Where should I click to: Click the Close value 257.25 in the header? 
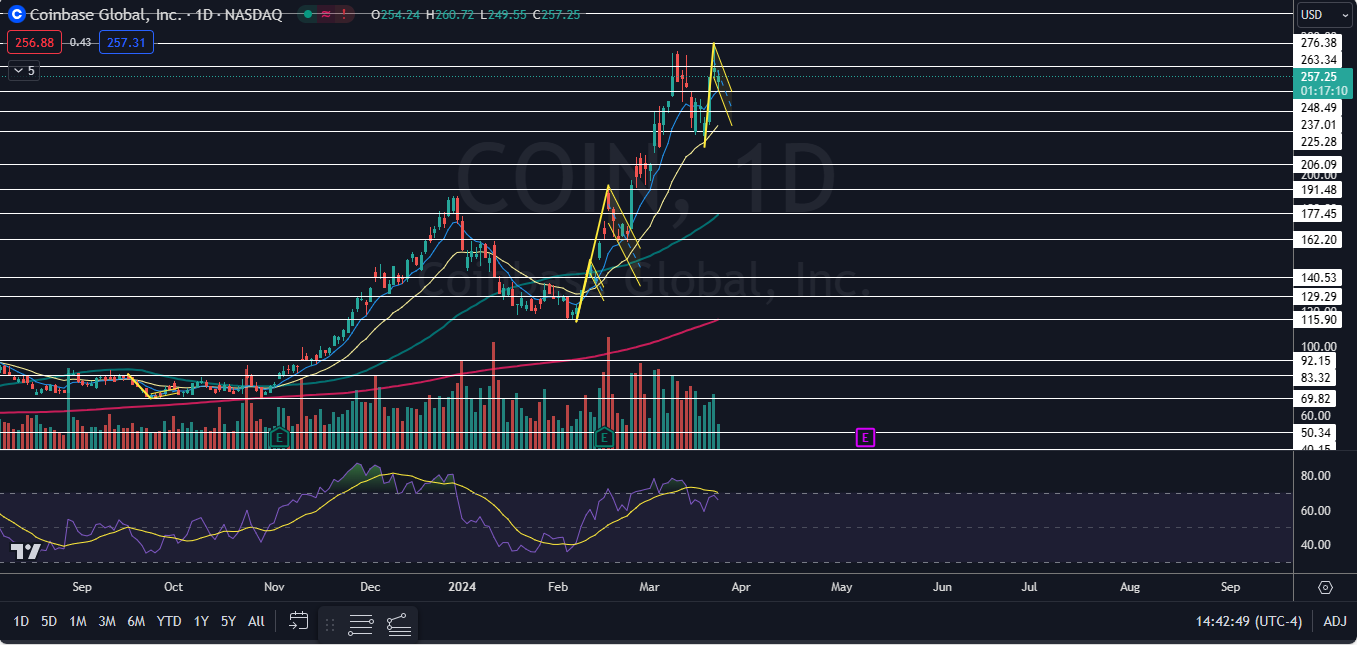pos(560,15)
